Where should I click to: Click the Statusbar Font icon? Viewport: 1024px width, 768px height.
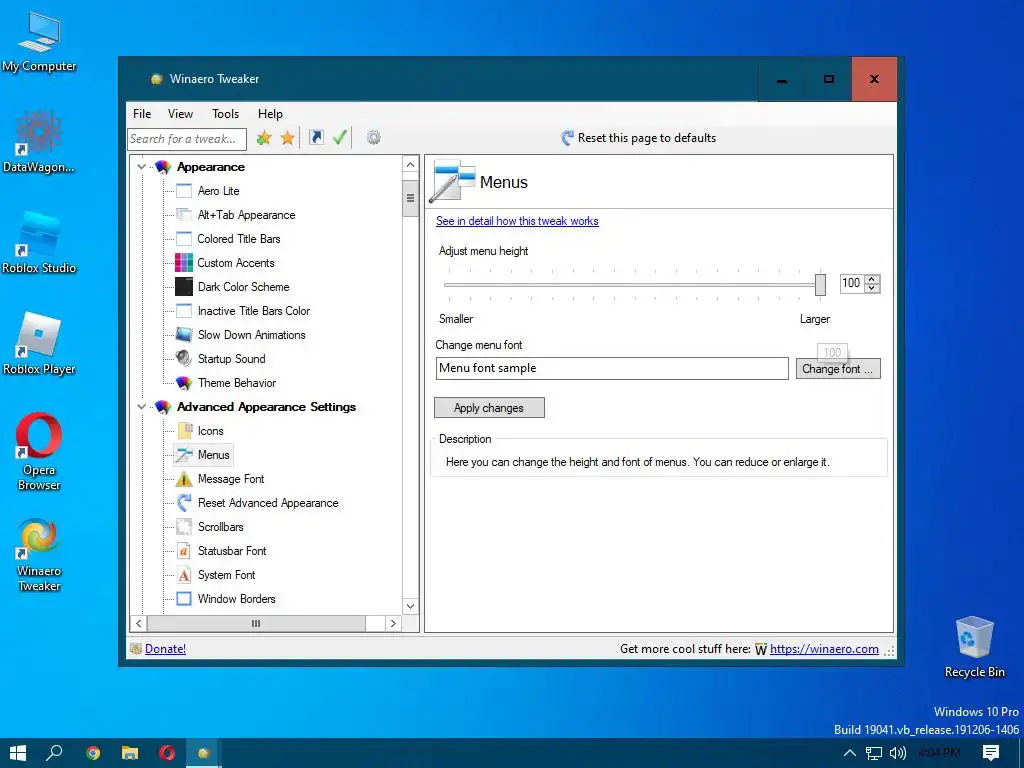[x=184, y=551]
